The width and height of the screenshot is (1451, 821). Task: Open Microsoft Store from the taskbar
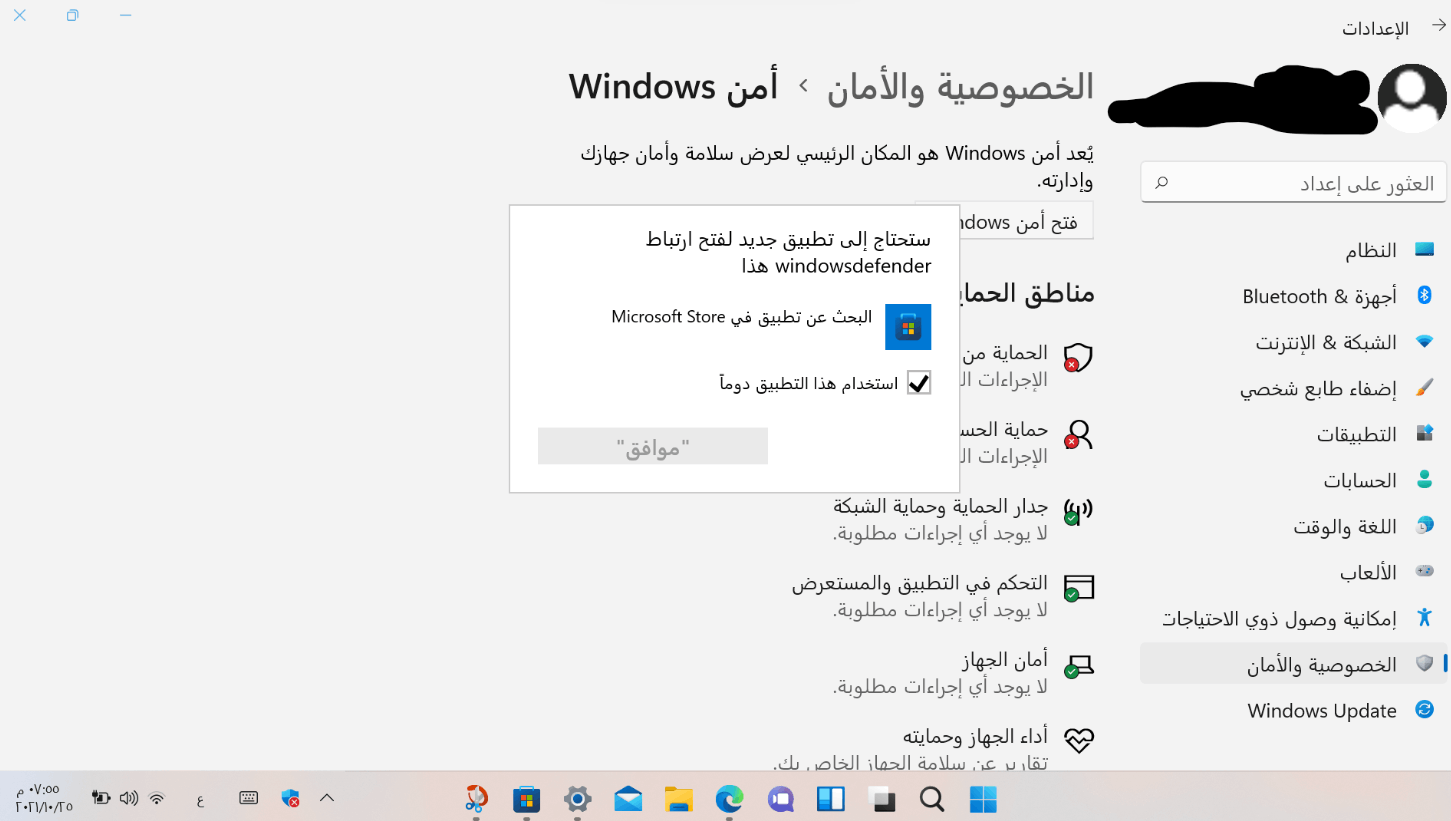527,798
